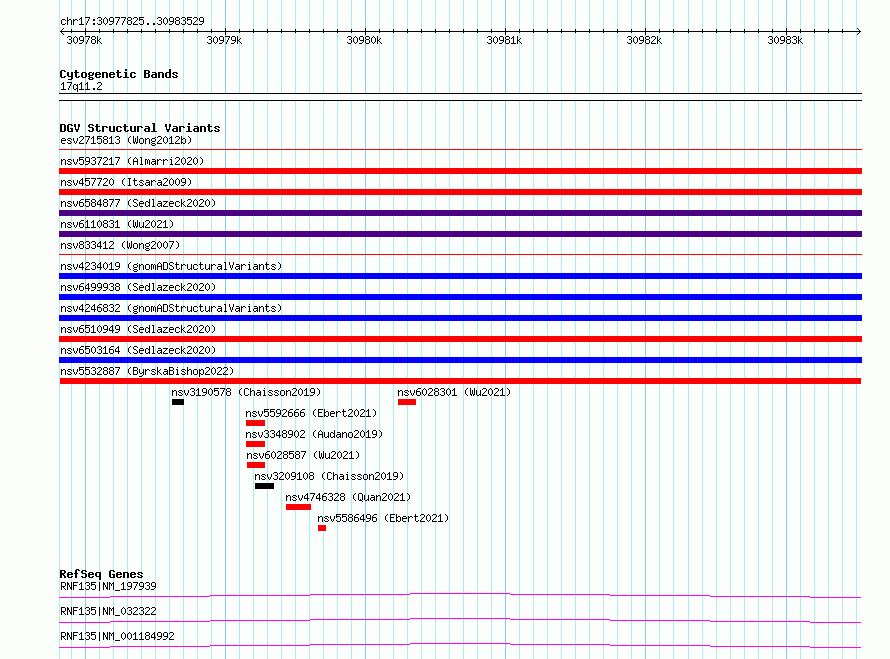Click the 30978k ruler tick label
The height and width of the screenshot is (659, 890).
tap(84, 40)
